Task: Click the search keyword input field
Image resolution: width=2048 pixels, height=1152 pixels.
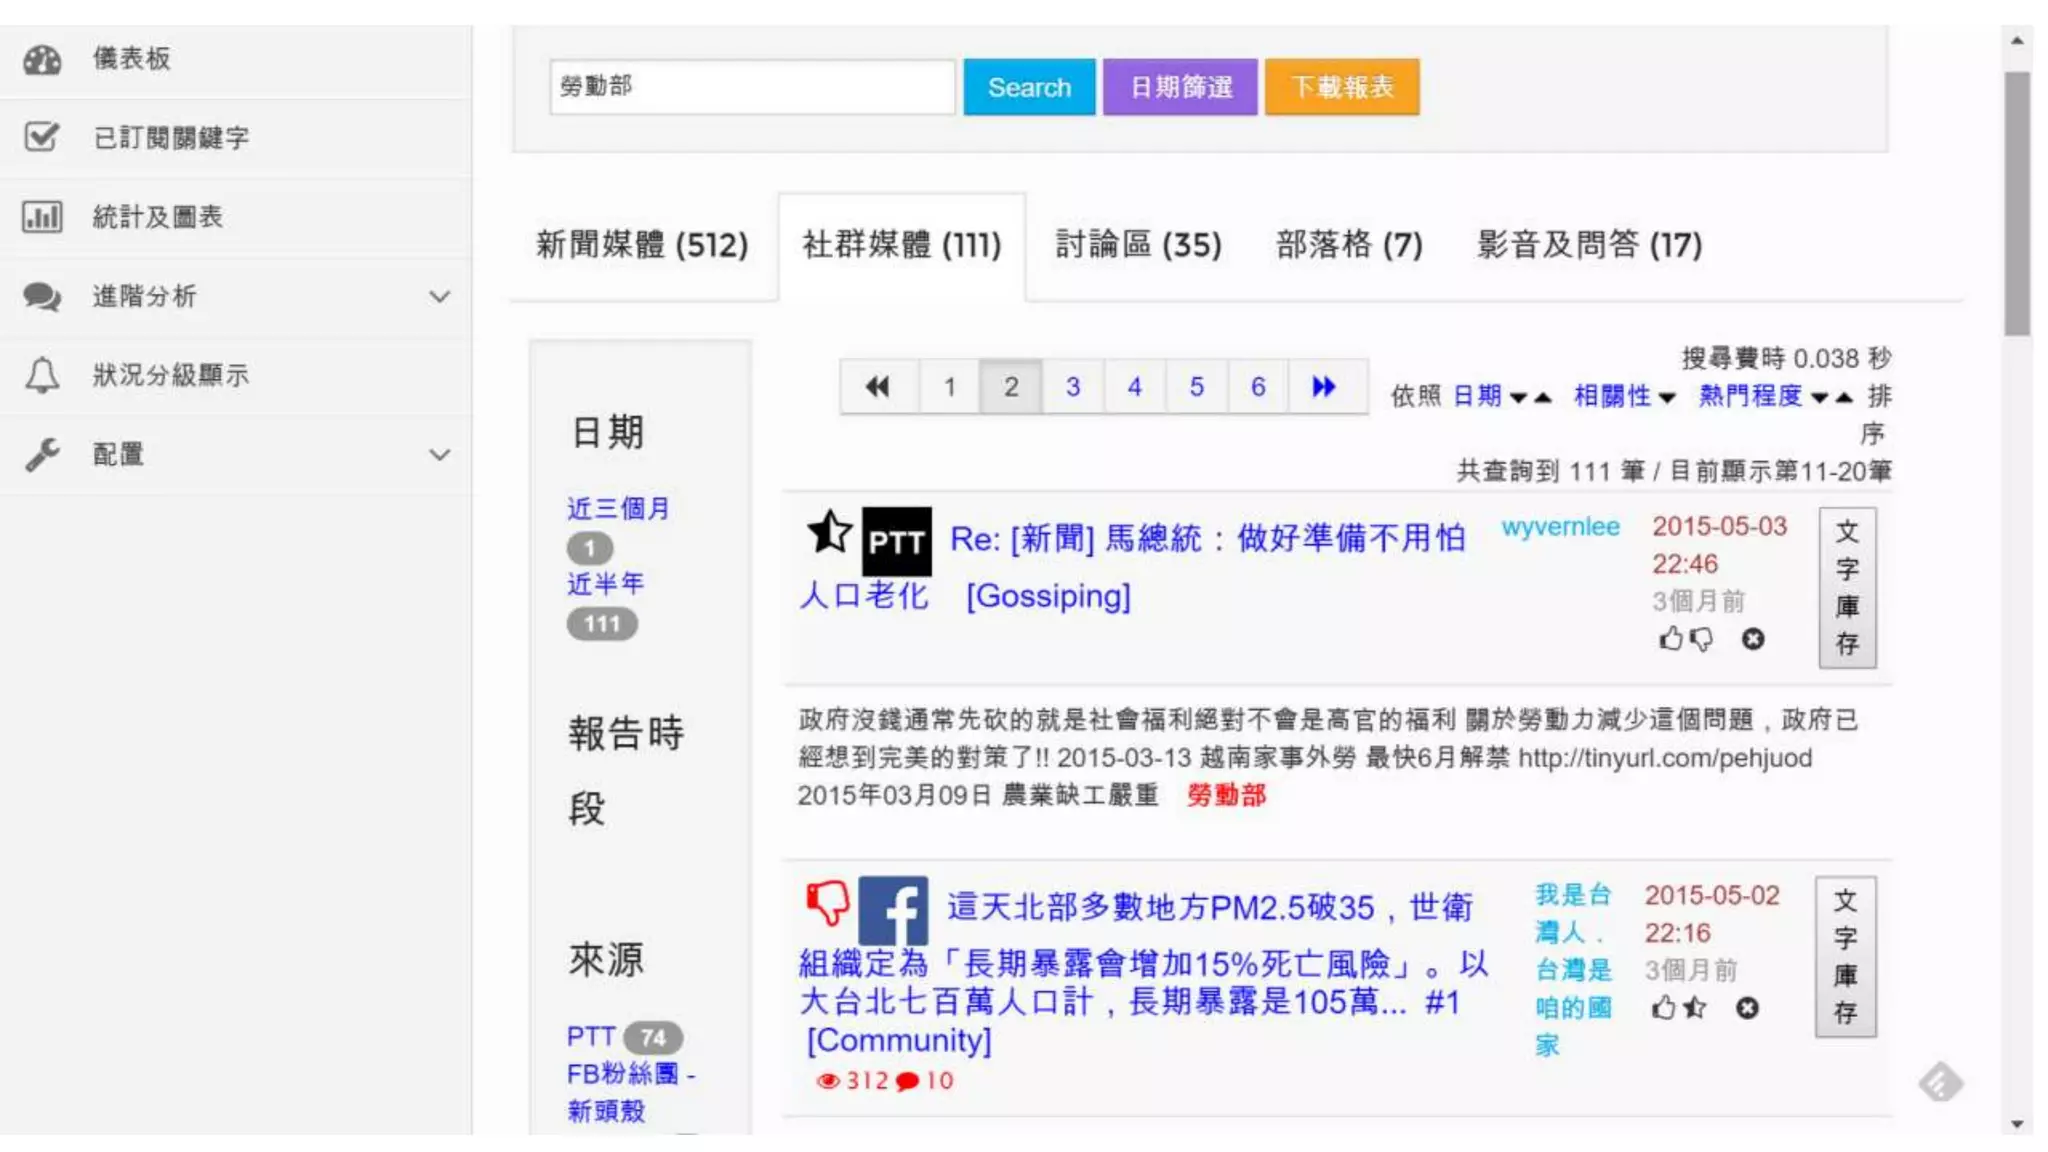Action: (x=752, y=87)
